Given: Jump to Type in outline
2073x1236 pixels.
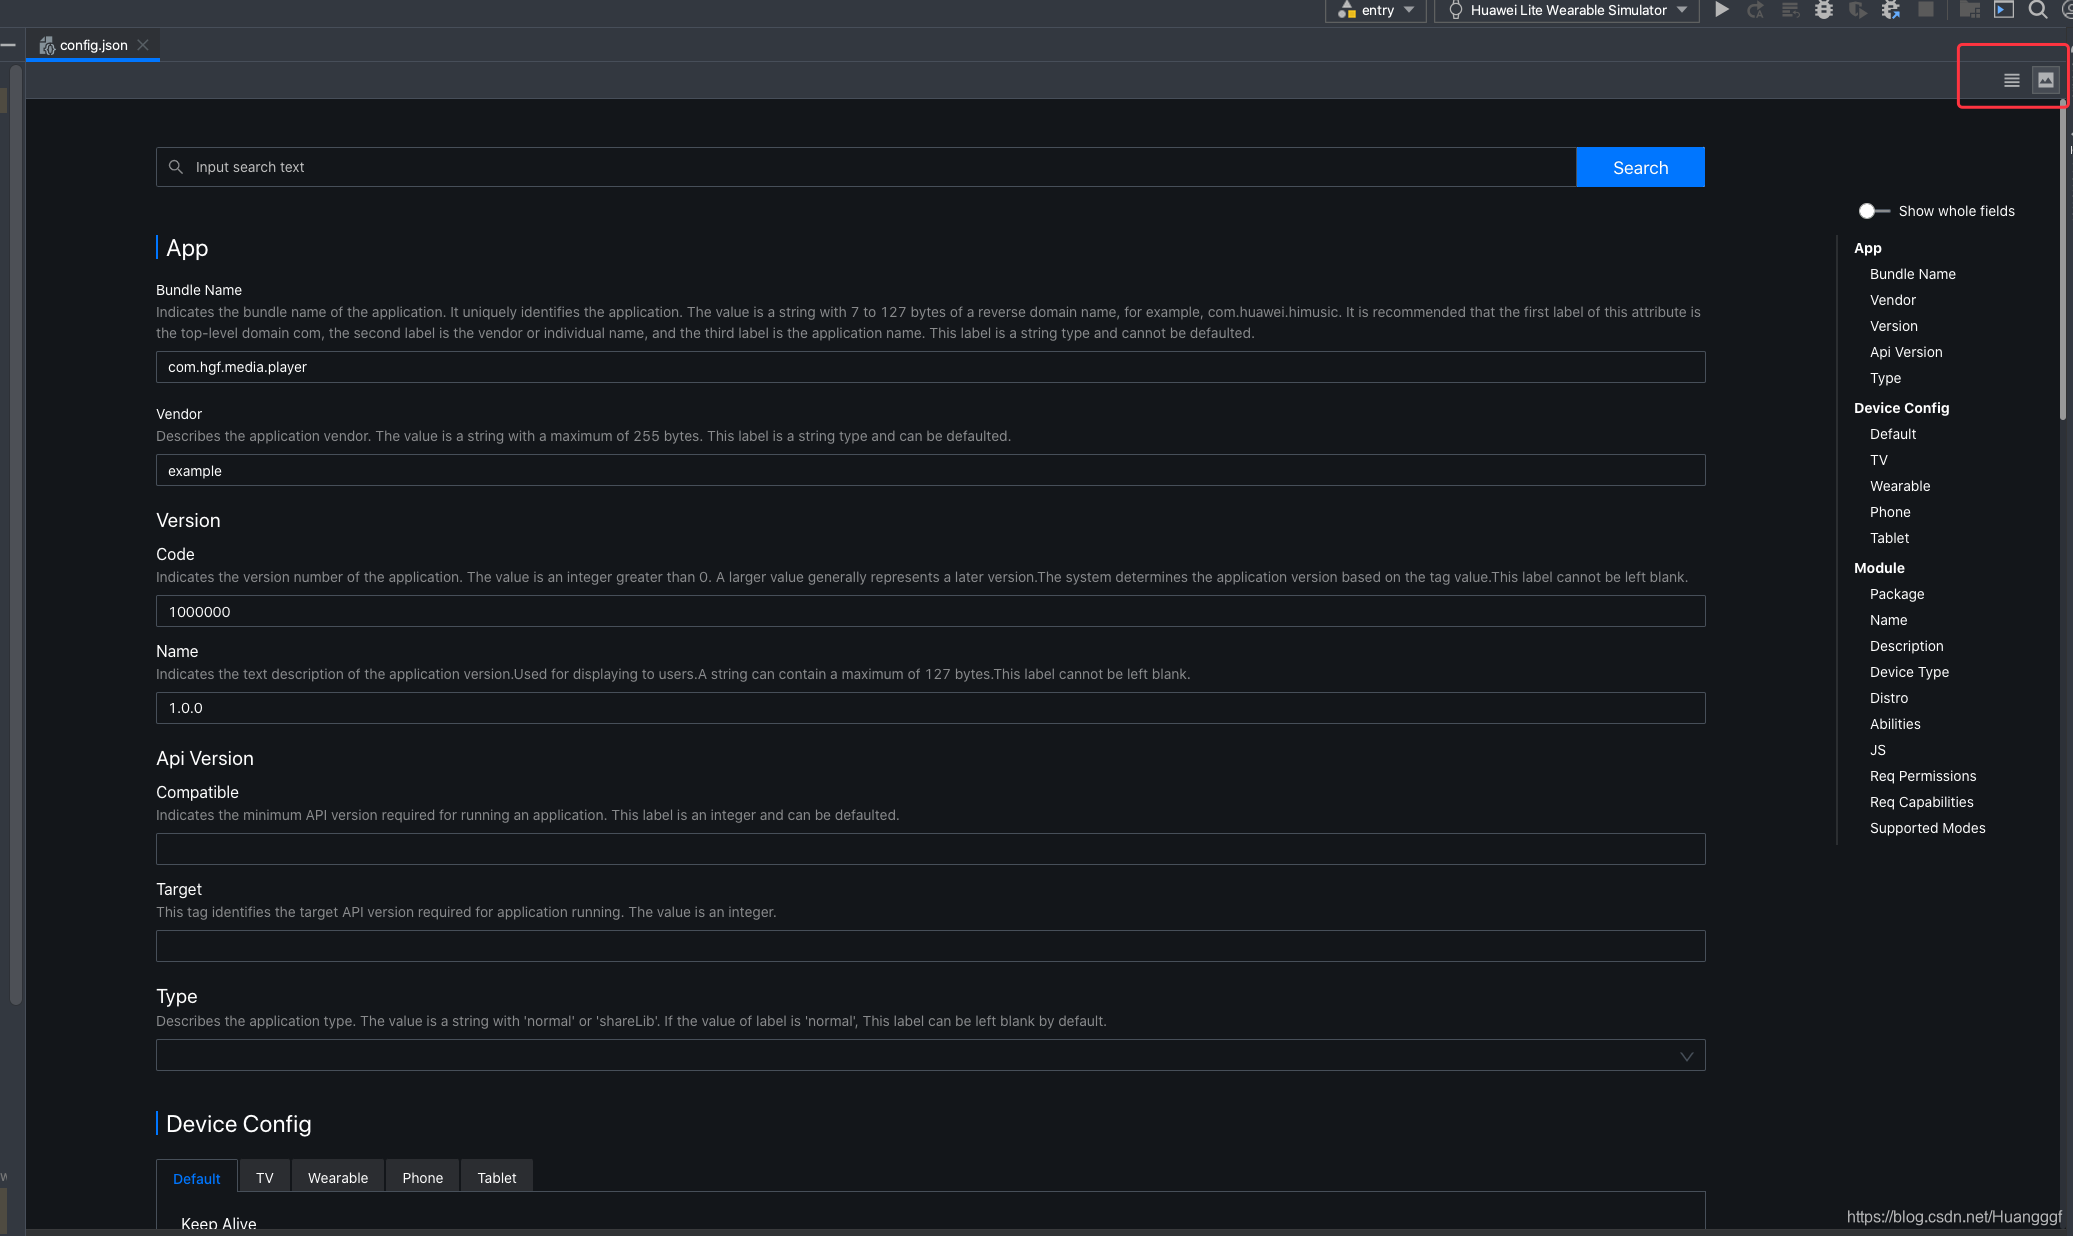Looking at the screenshot, I should [1885, 378].
